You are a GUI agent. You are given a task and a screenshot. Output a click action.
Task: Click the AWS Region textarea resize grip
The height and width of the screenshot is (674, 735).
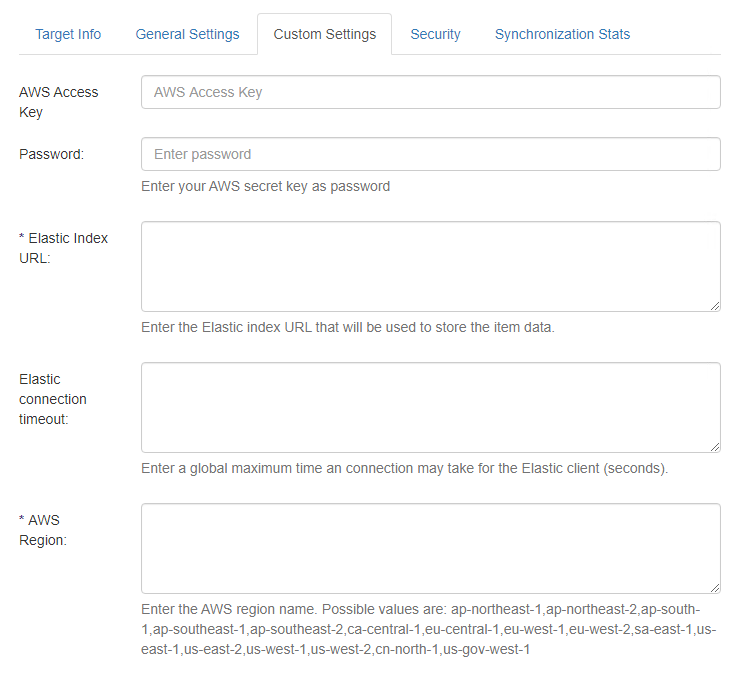click(715, 588)
